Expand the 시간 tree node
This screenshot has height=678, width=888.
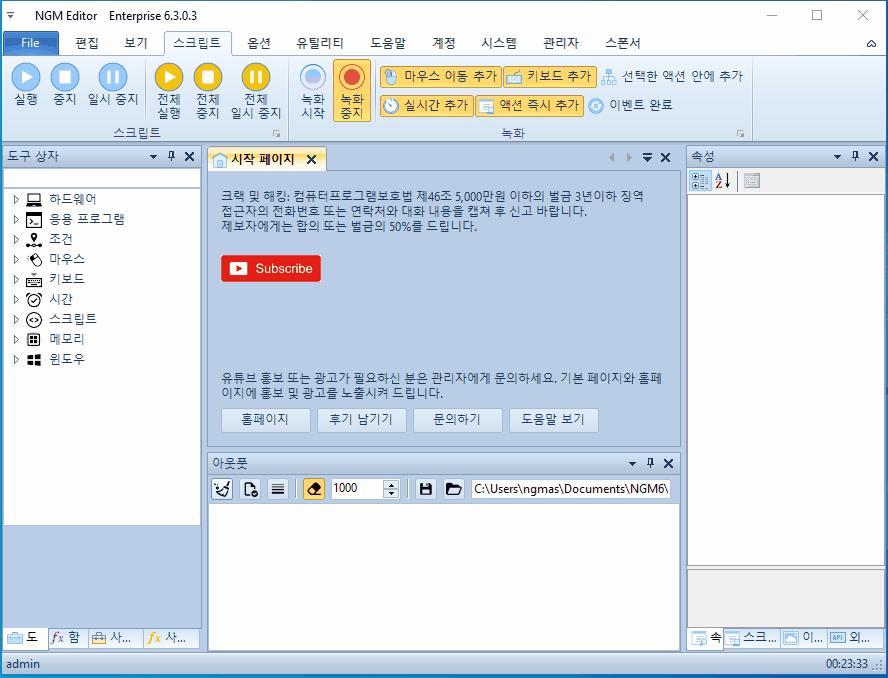(x=16, y=299)
